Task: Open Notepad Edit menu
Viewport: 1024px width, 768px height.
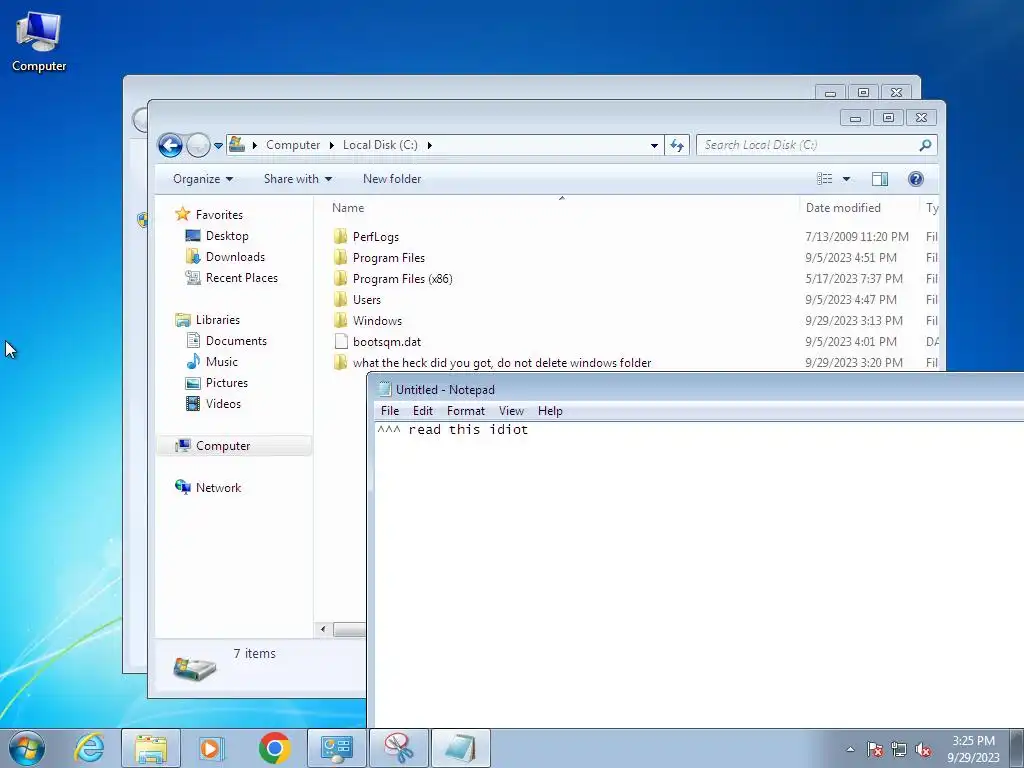Action: point(423,411)
